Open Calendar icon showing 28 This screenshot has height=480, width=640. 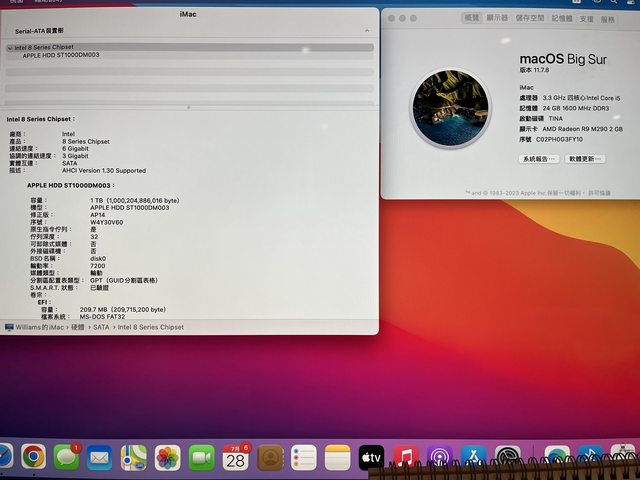pos(236,458)
